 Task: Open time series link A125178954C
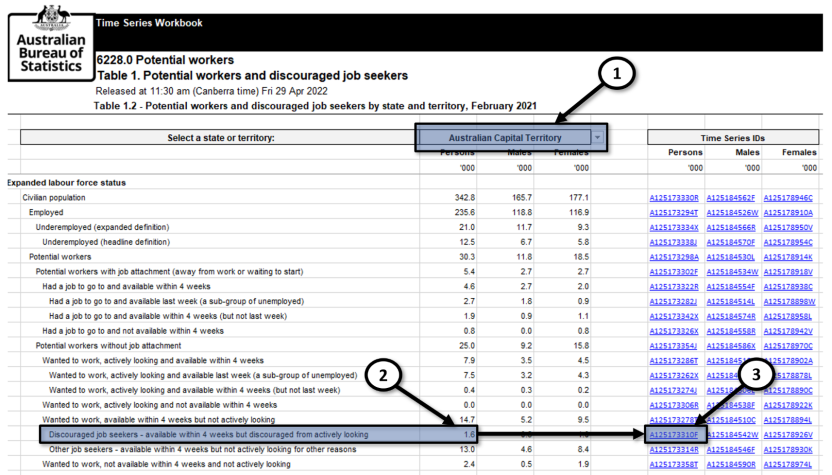click(788, 243)
